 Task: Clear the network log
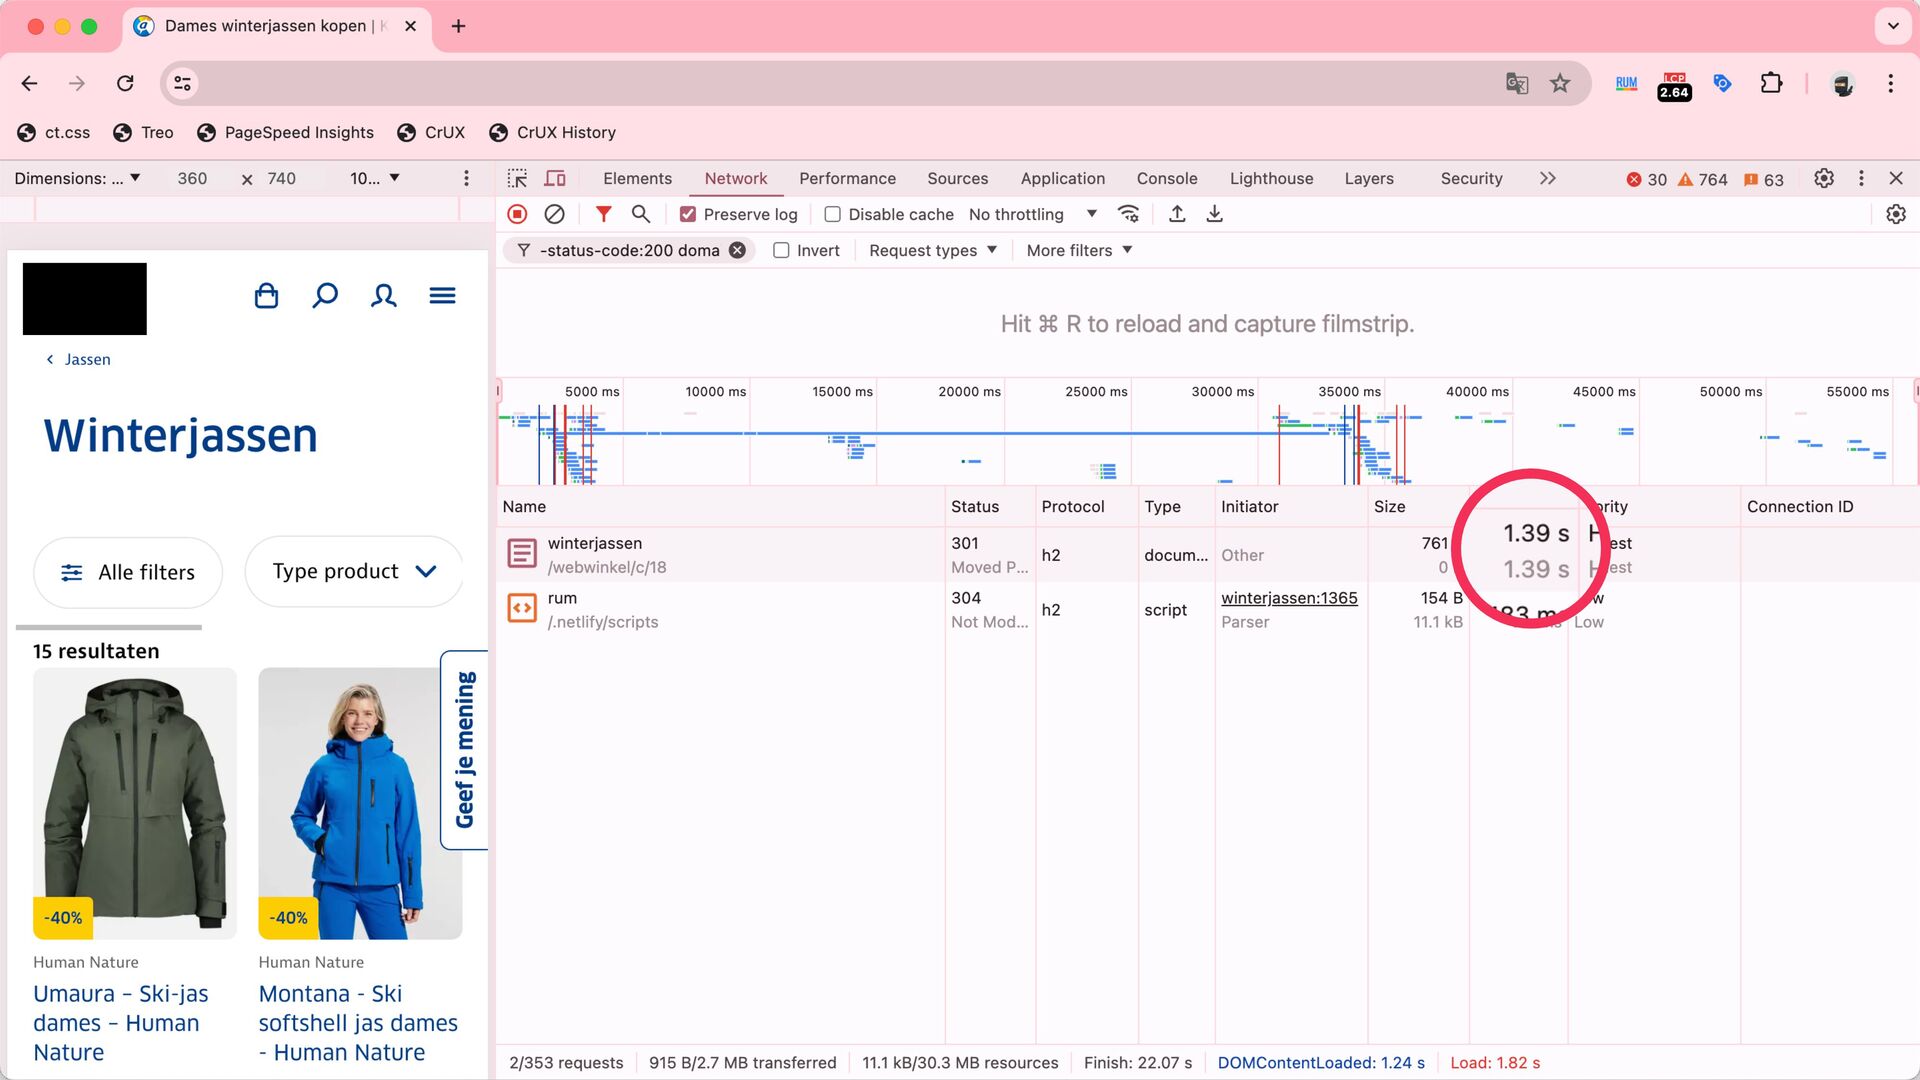pos(554,214)
